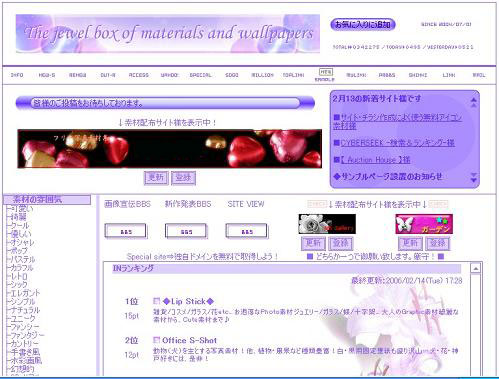The height and width of the screenshot is (379, 499).
Task: Click the up arrow of the ranking scrollbar
Action: tap(476, 268)
